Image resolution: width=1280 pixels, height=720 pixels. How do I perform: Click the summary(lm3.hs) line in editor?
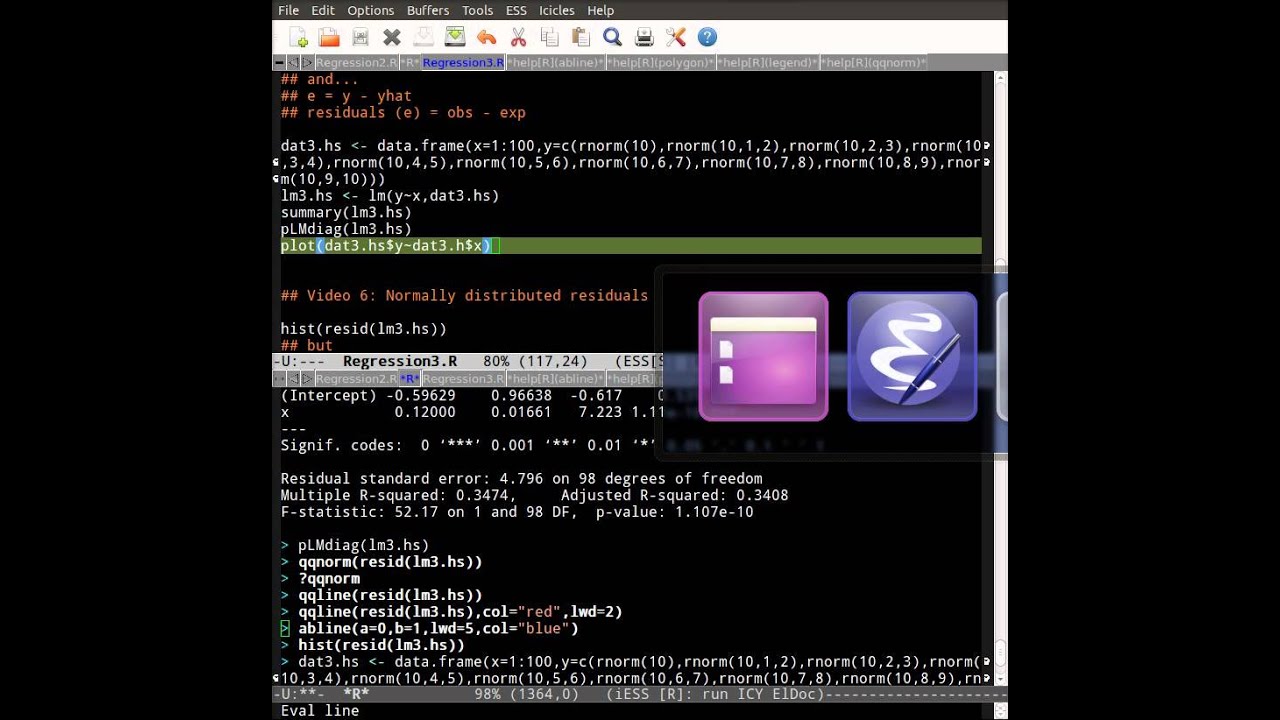346,212
